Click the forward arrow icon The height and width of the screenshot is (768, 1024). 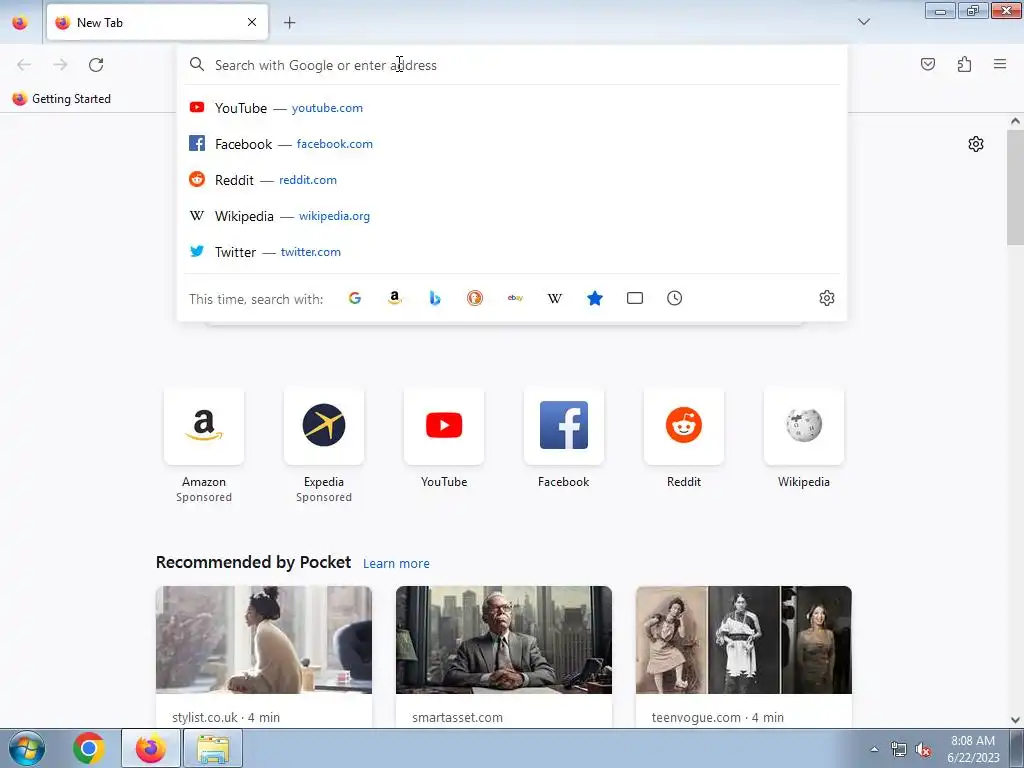tap(60, 65)
